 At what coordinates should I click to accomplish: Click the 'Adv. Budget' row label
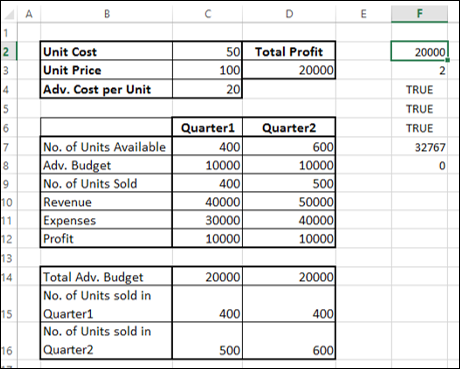(106, 165)
